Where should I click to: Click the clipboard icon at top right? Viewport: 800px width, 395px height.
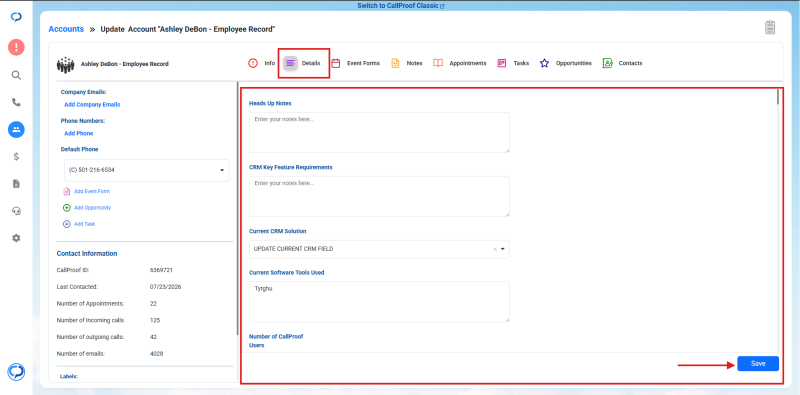770,27
